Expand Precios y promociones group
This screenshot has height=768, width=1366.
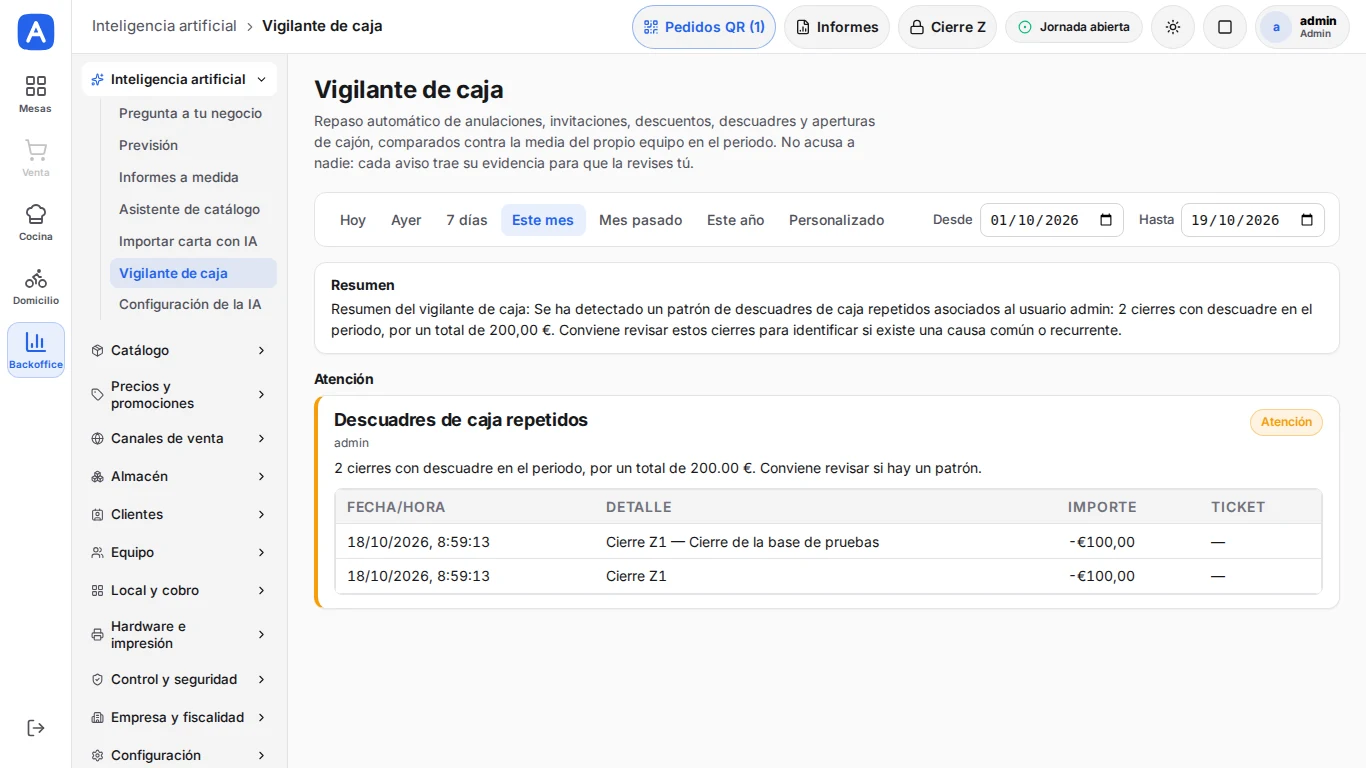click(179, 395)
